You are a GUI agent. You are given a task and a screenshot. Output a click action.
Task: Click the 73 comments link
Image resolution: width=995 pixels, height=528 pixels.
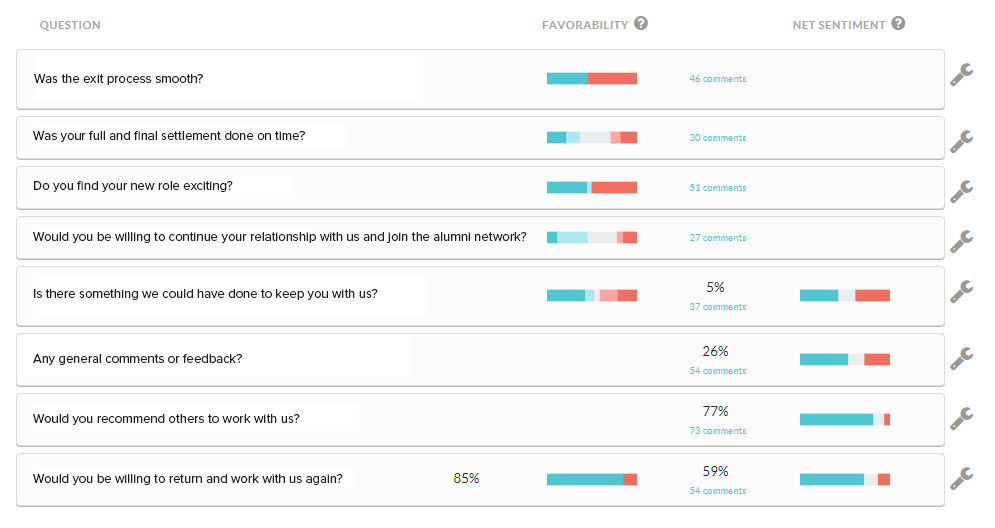(x=717, y=431)
